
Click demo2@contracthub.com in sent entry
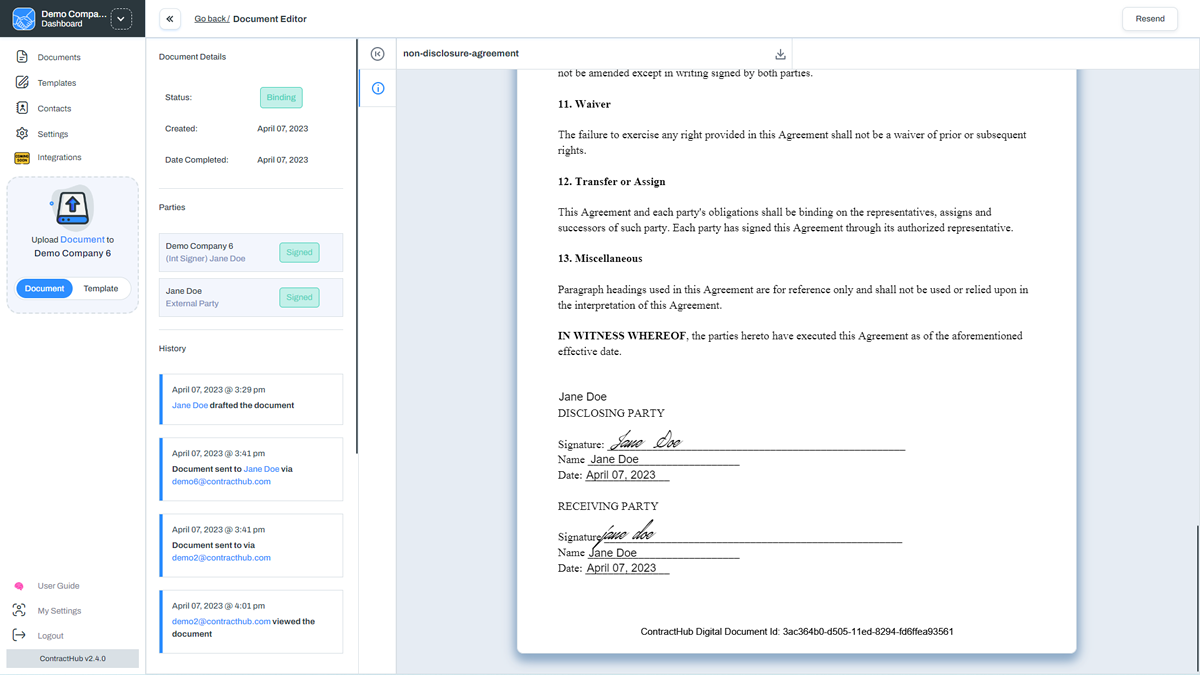[x=221, y=558]
